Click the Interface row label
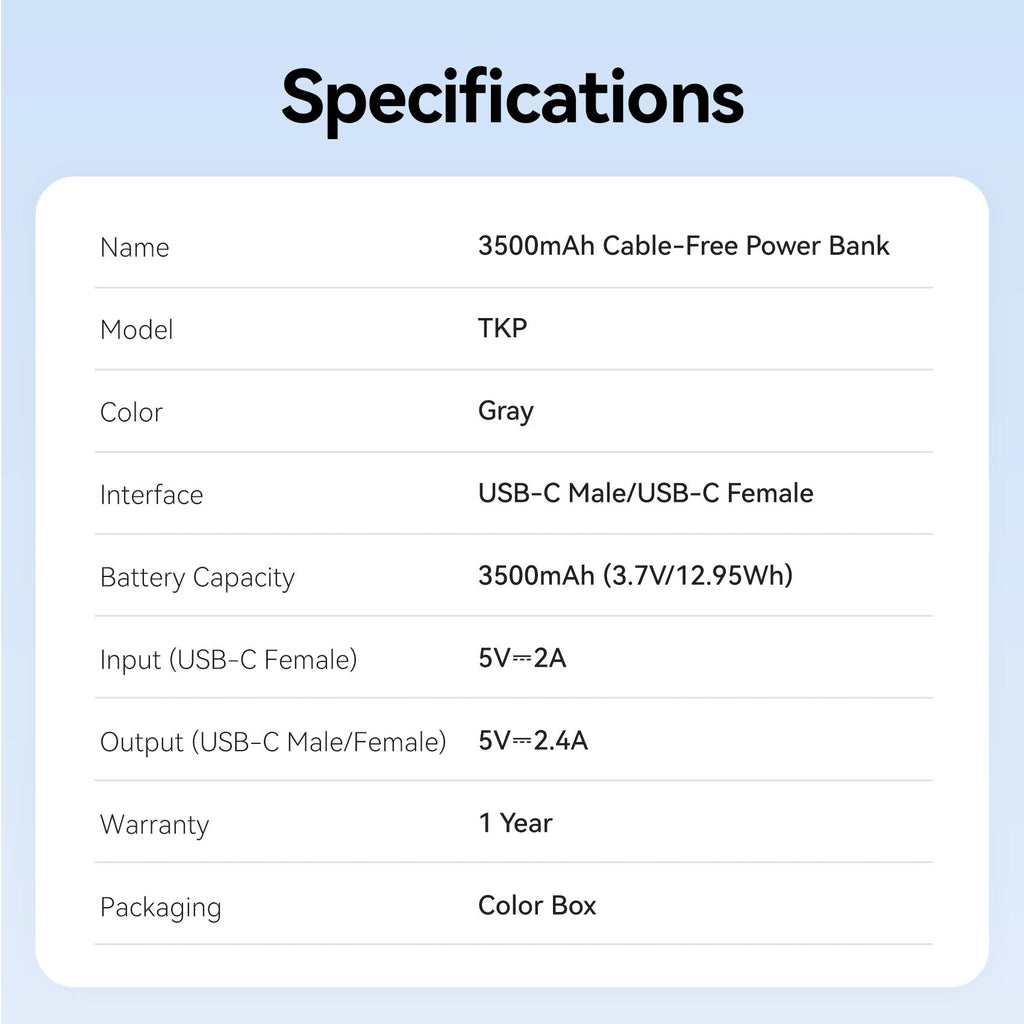This screenshot has width=1024, height=1024. coord(151,495)
